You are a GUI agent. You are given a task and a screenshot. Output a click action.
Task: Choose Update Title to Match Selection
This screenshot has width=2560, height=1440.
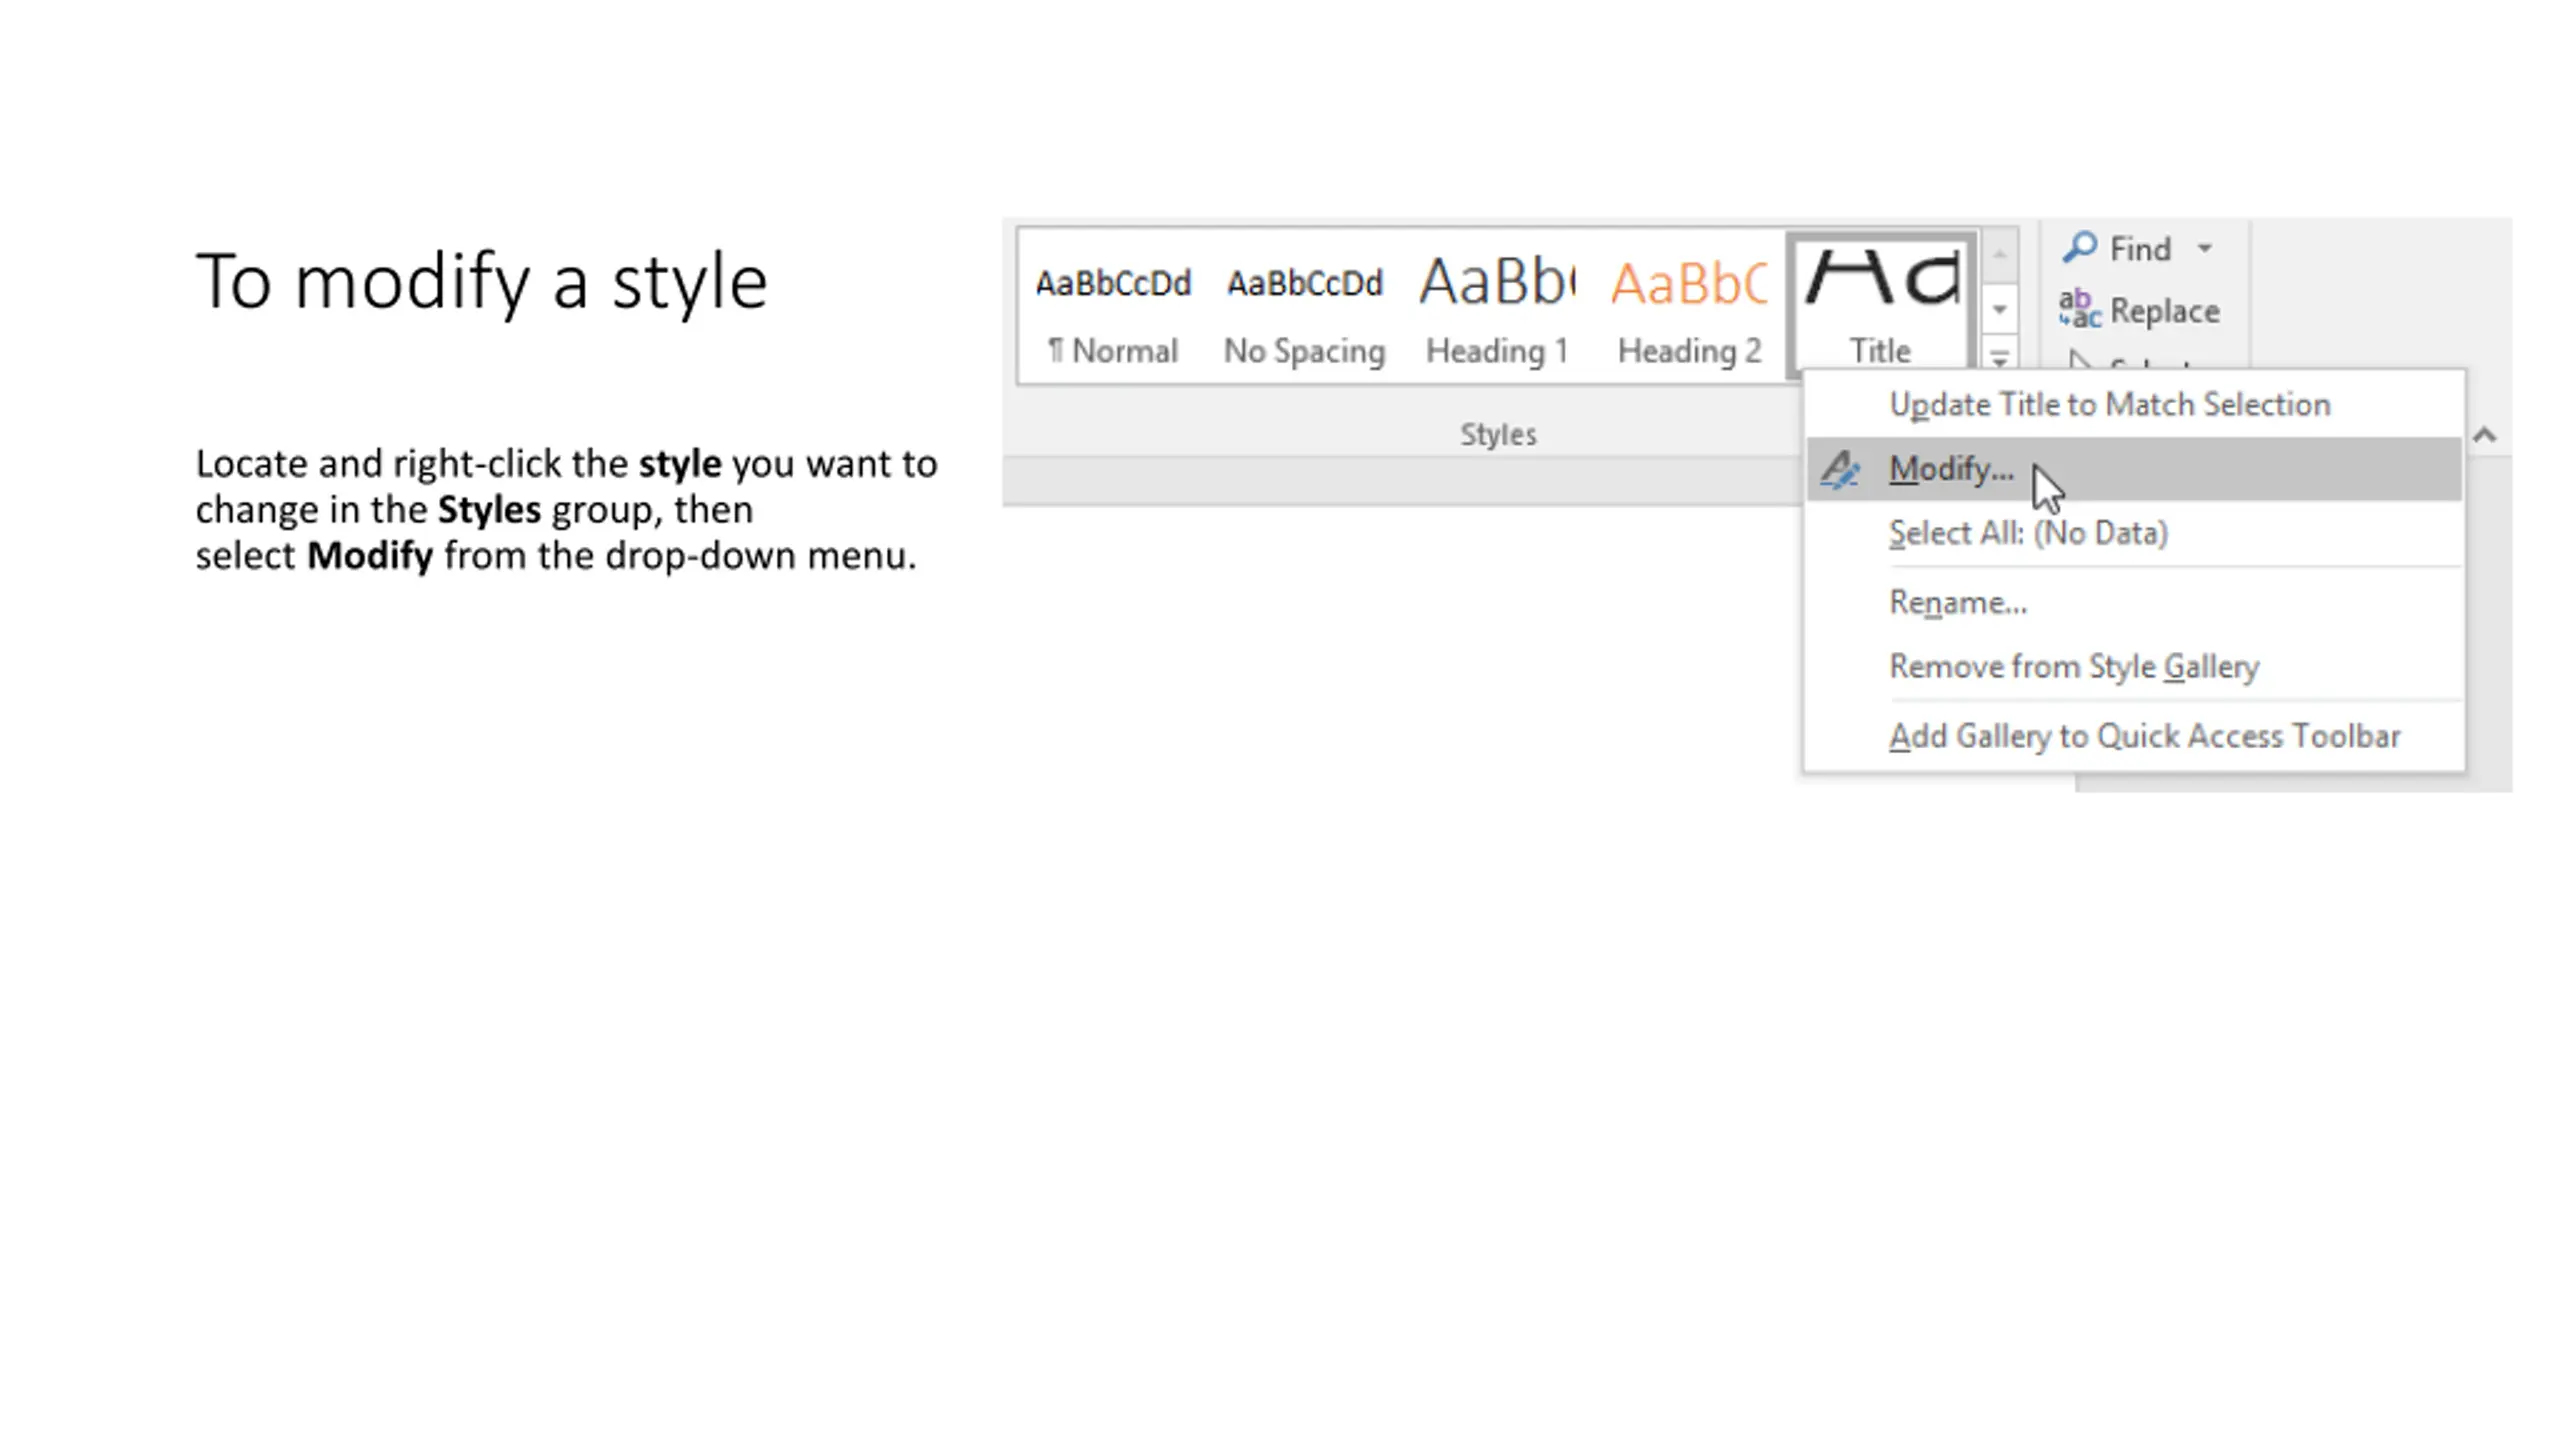coord(2109,405)
